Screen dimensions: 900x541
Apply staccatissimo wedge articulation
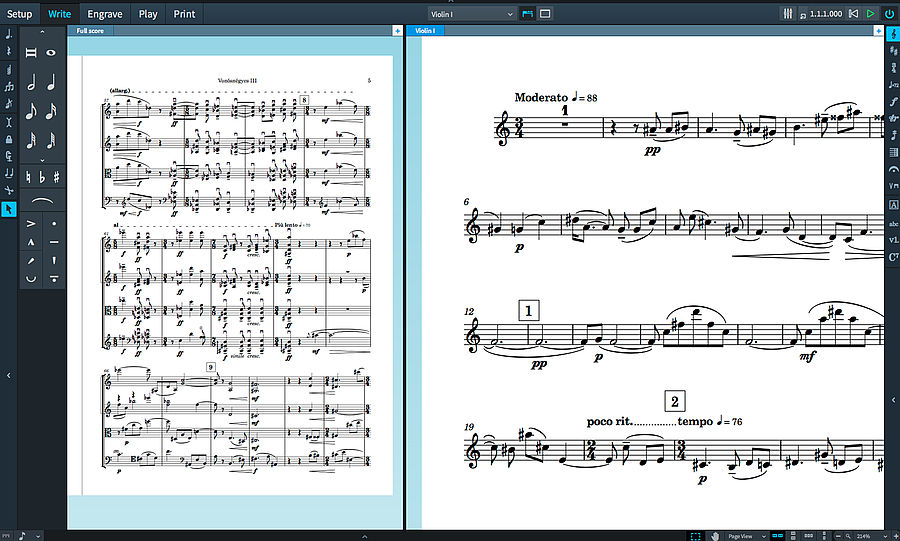pyautogui.click(x=53, y=260)
